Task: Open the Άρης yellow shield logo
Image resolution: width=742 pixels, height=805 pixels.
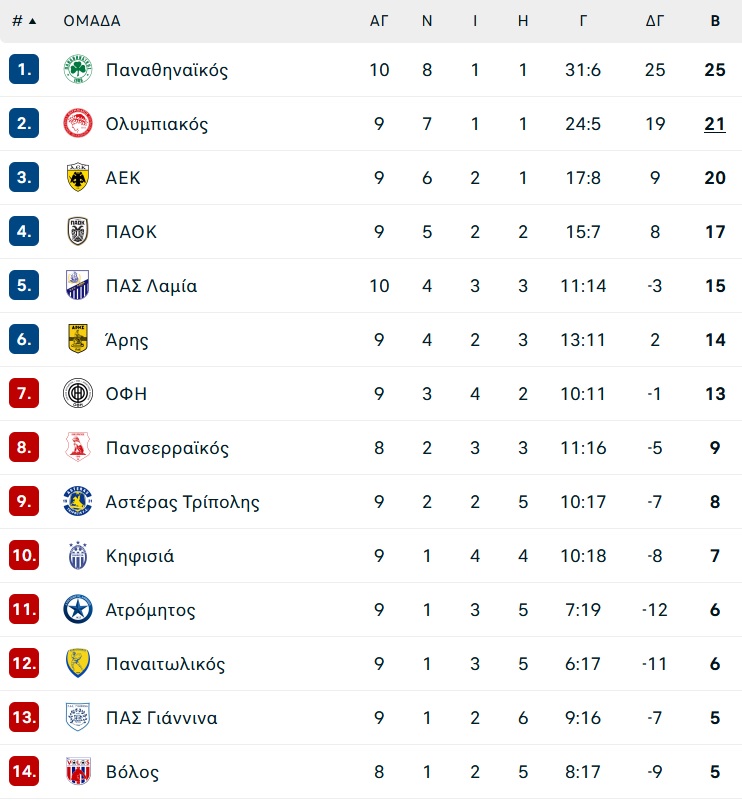Action: click(78, 339)
